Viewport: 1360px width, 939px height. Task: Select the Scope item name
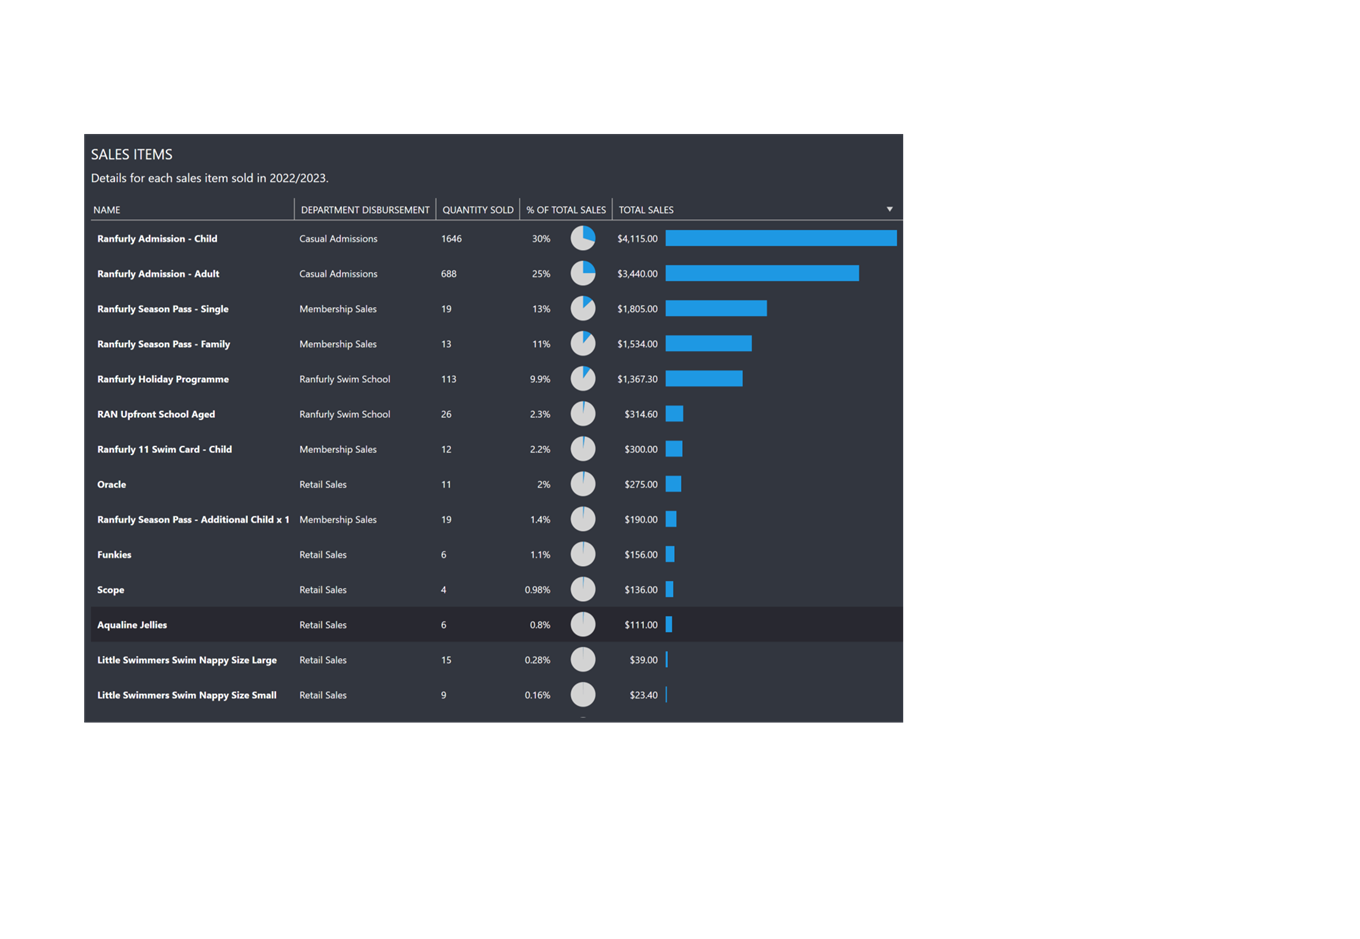111,590
